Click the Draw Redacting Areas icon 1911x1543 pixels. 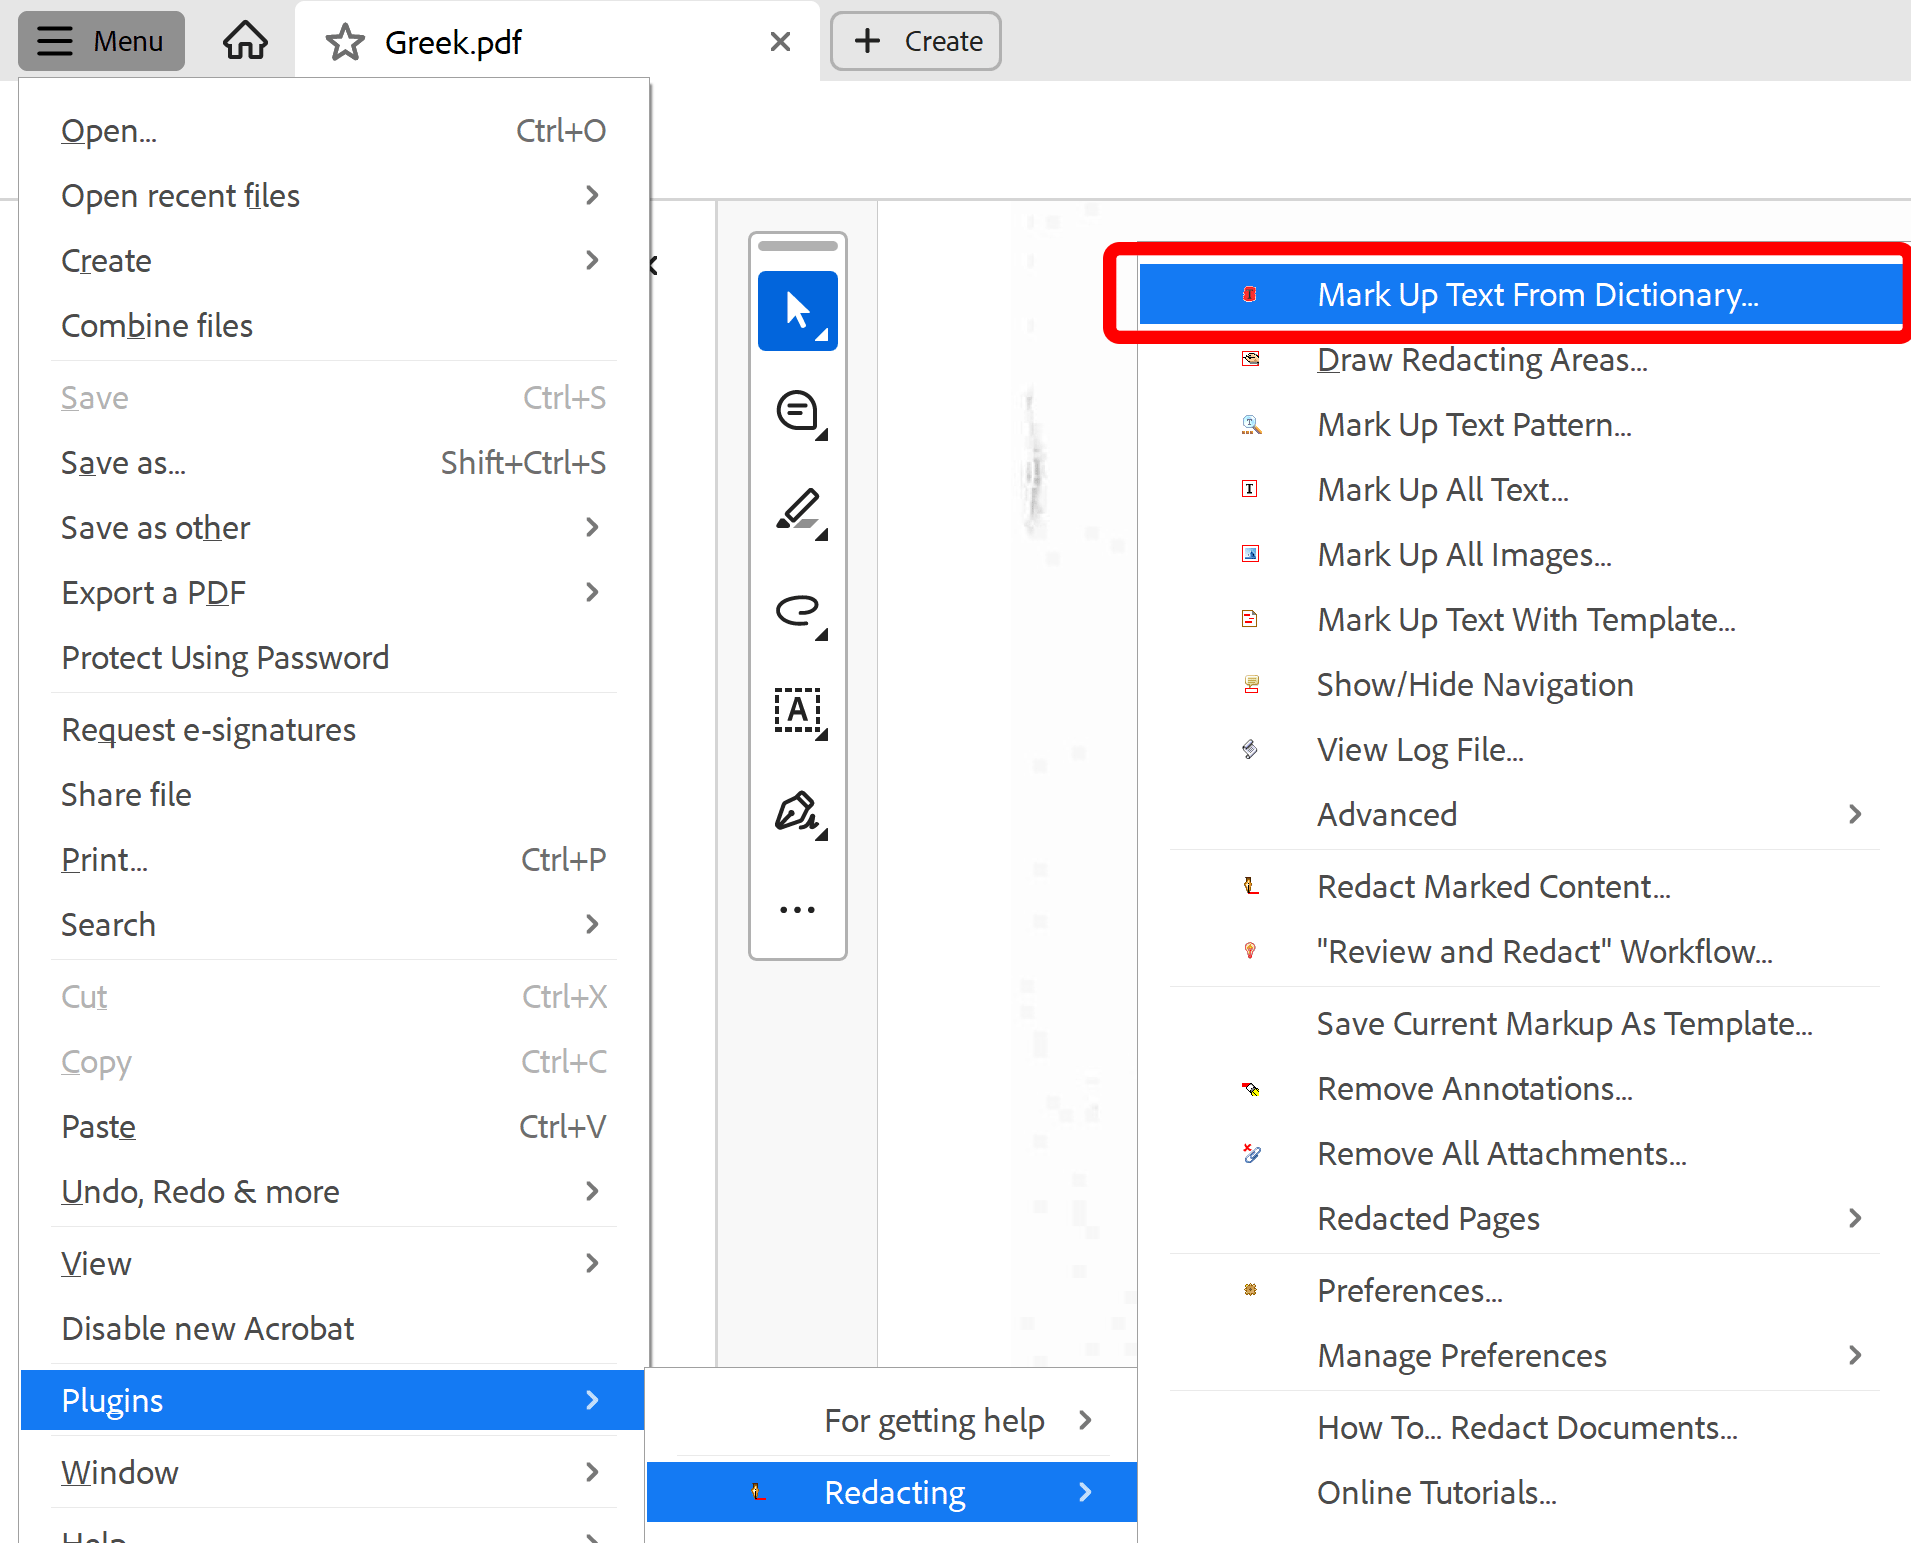(x=1250, y=359)
